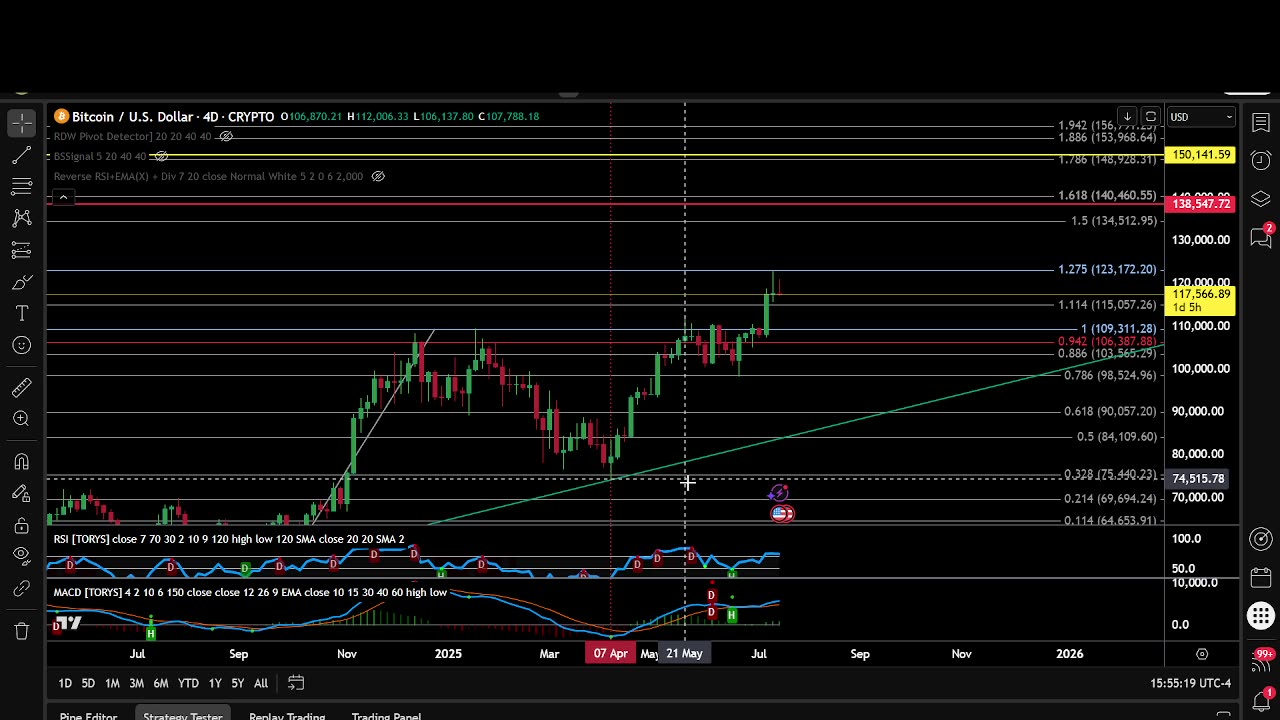
Task: Open the go to date calendar icon
Action: (296, 683)
